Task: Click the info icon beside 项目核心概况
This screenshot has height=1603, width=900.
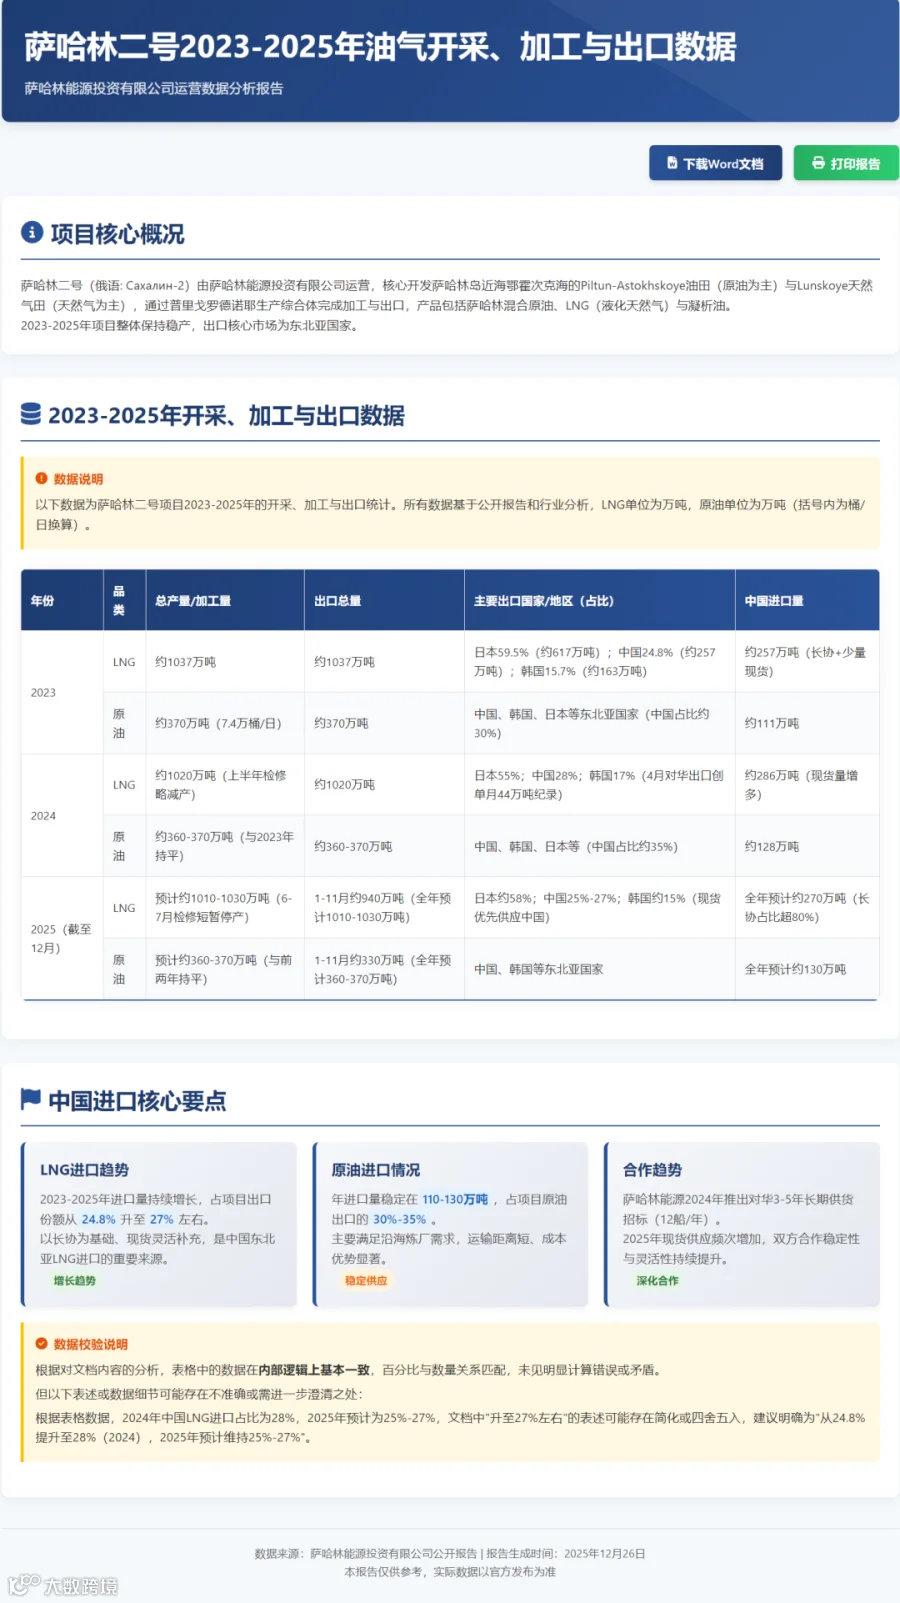Action: click(x=32, y=233)
